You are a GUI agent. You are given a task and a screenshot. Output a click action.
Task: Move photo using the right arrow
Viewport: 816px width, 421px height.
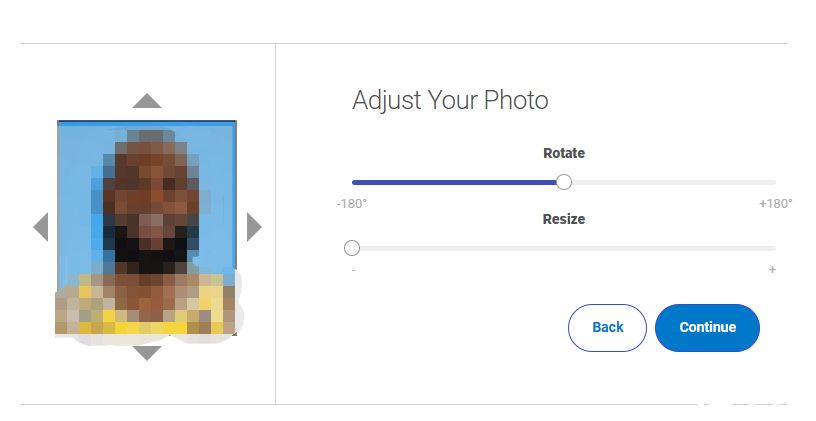click(254, 227)
